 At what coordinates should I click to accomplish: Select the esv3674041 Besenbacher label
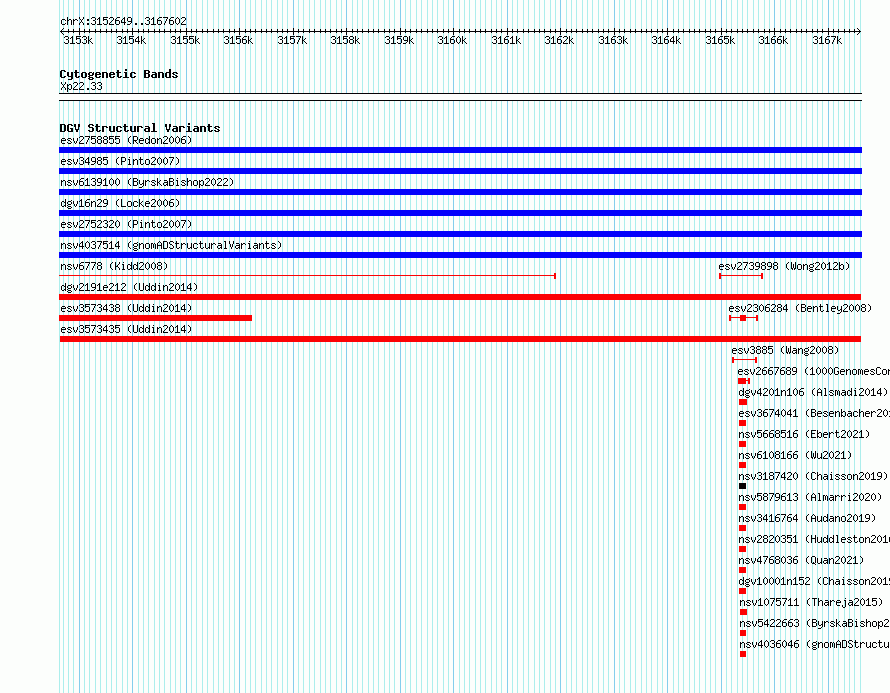[814, 413]
